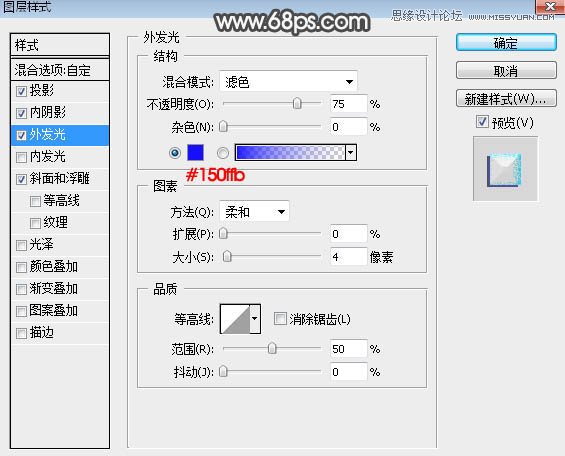Screen dimensions: 565x456
Task: Click the 杂色(N) noise slider handle
Action: (223, 126)
